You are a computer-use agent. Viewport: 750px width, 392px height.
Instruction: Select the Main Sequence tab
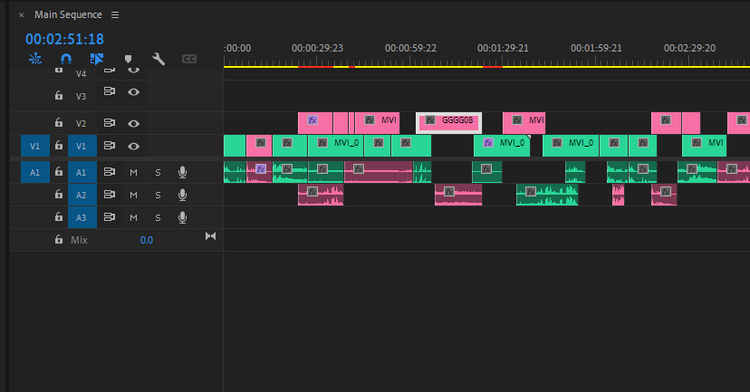pyautogui.click(x=68, y=15)
